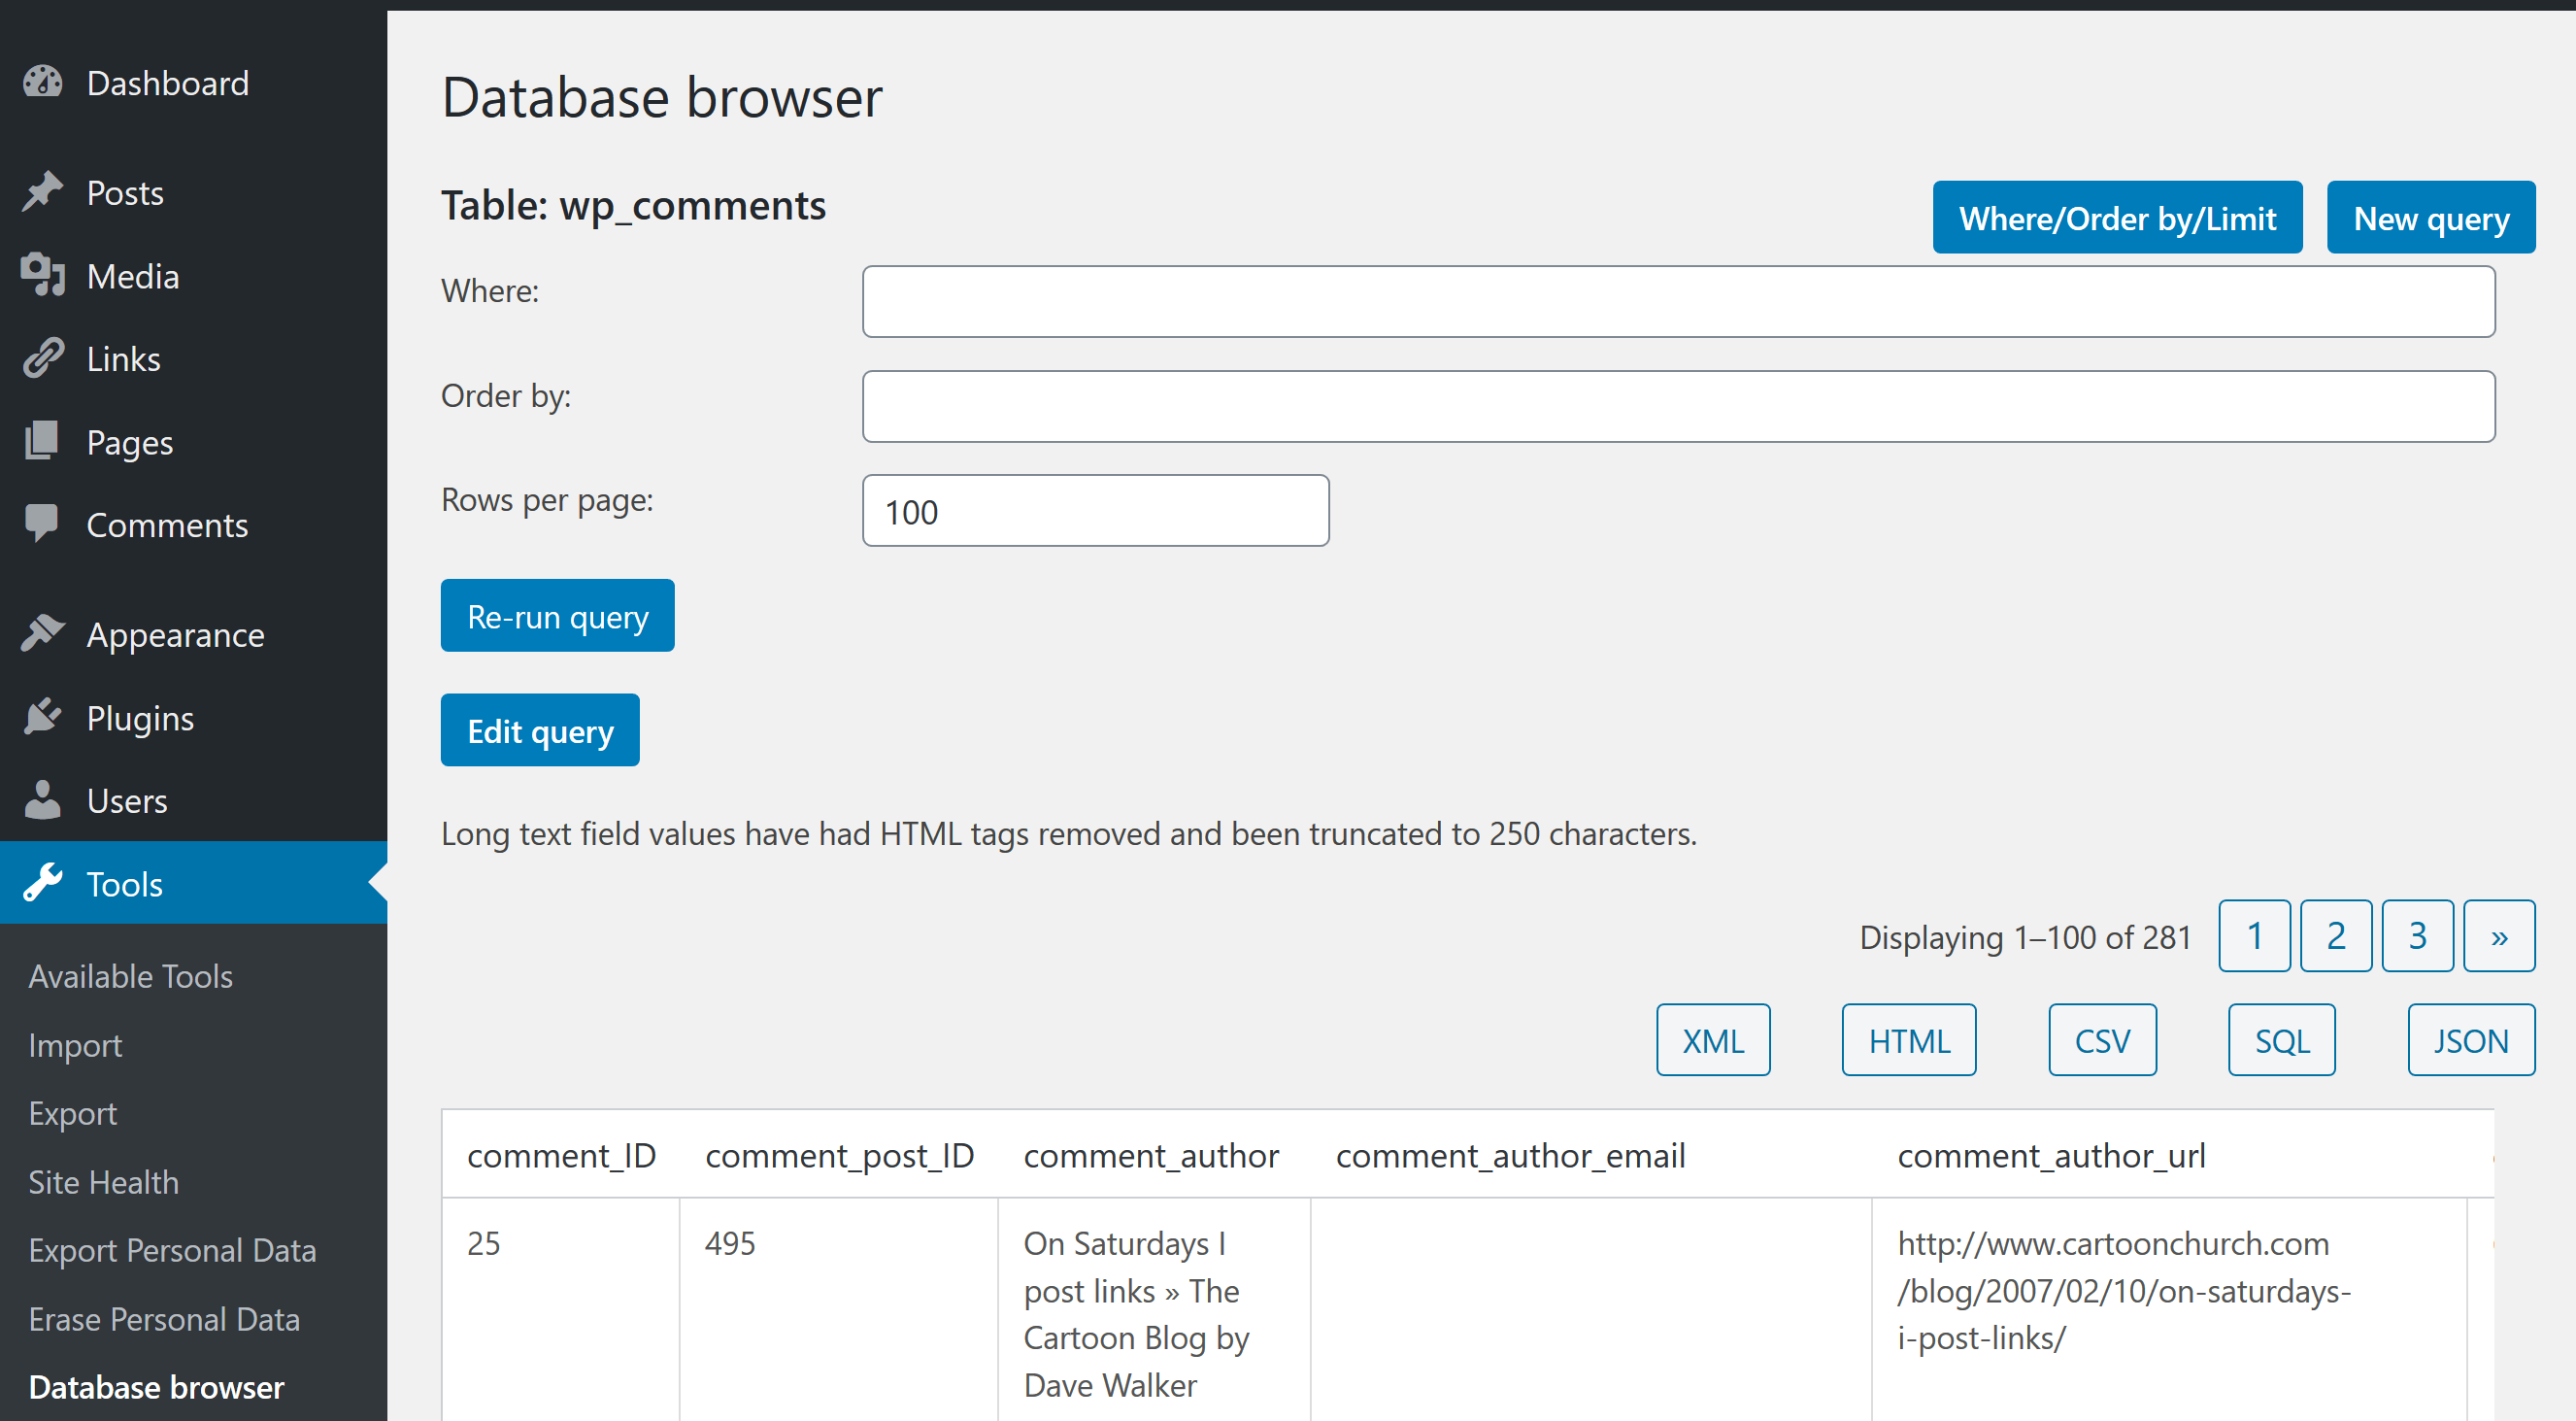Click into the Where input field
This screenshot has width=2576, height=1421.
pos(1678,302)
